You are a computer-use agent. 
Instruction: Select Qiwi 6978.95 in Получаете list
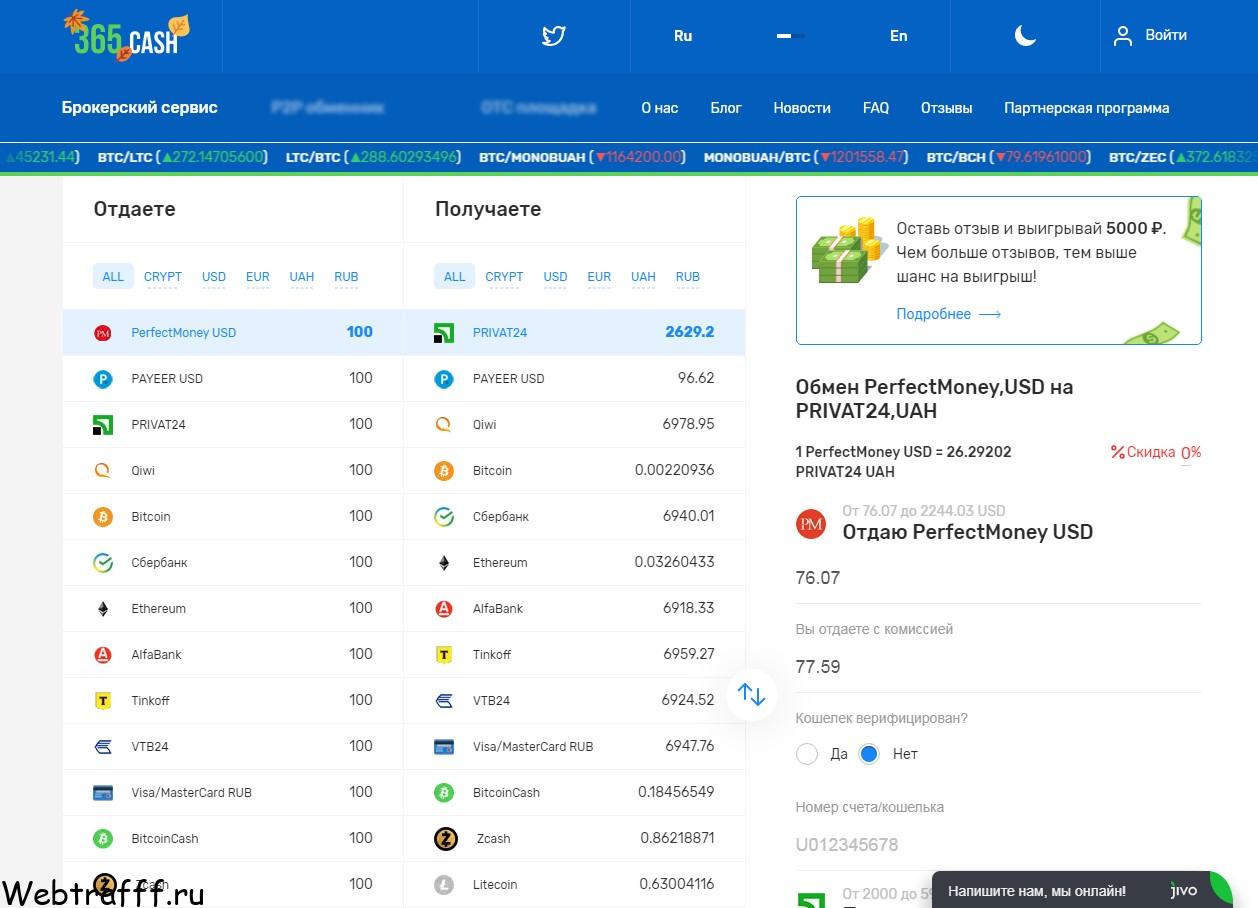(x=574, y=425)
